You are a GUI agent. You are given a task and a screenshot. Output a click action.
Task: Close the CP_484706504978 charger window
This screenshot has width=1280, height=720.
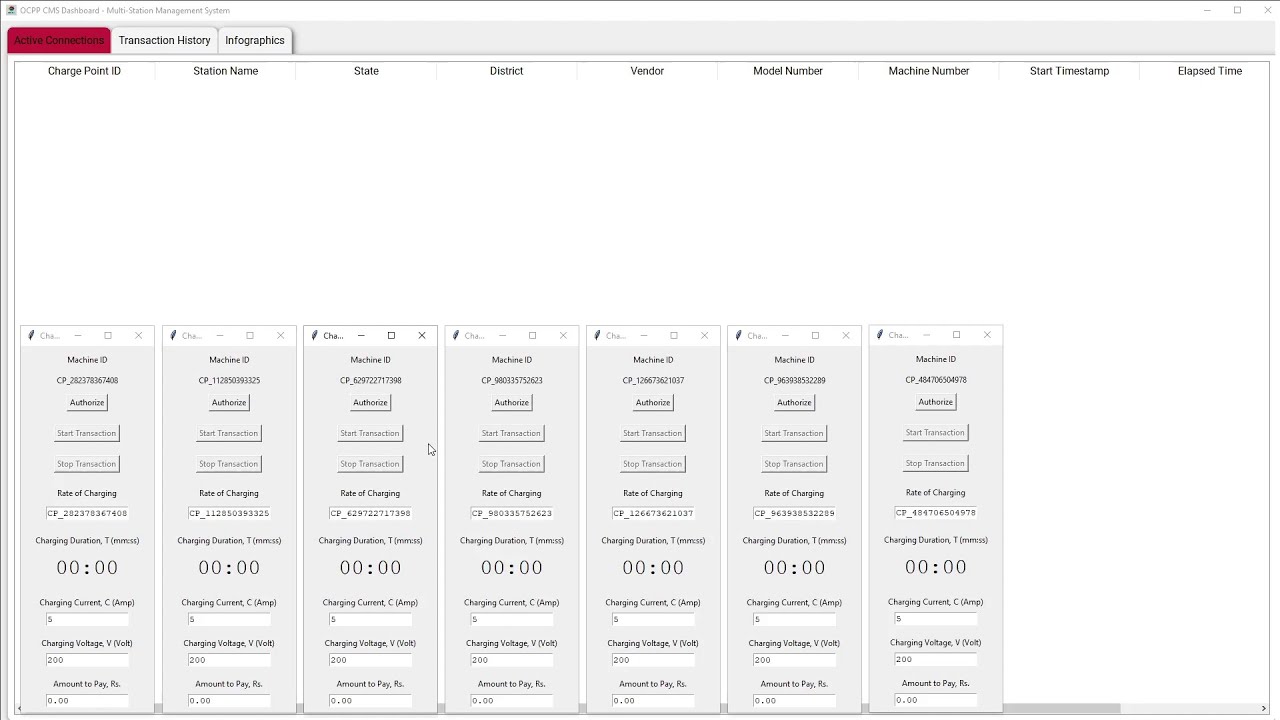987,335
